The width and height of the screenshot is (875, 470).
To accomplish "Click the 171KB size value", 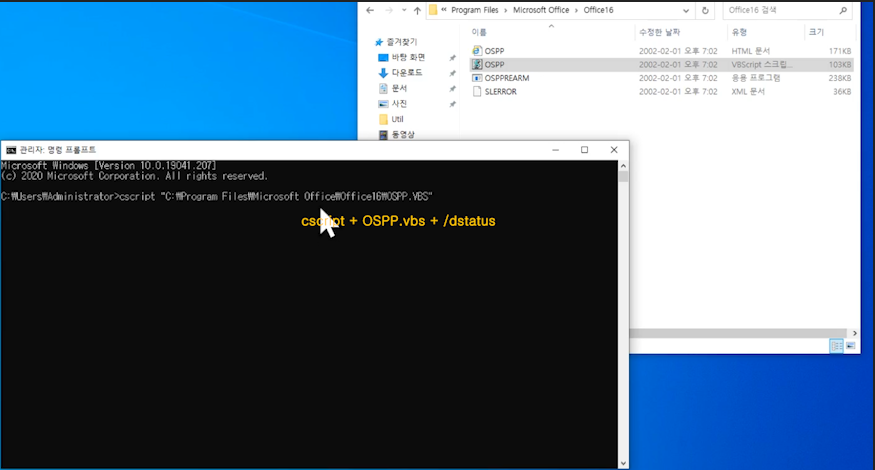I will coord(840,51).
